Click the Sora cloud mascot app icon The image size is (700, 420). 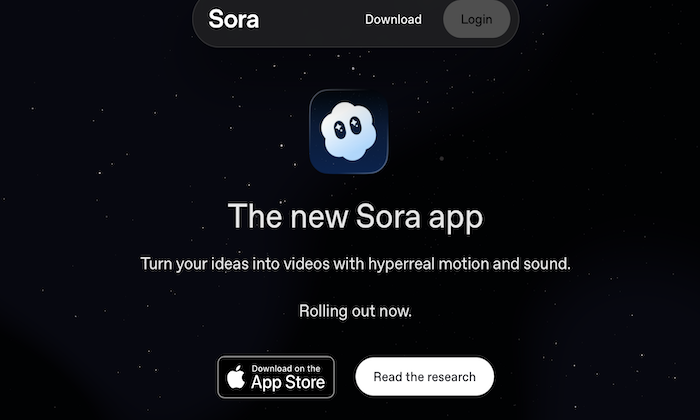pos(349,131)
